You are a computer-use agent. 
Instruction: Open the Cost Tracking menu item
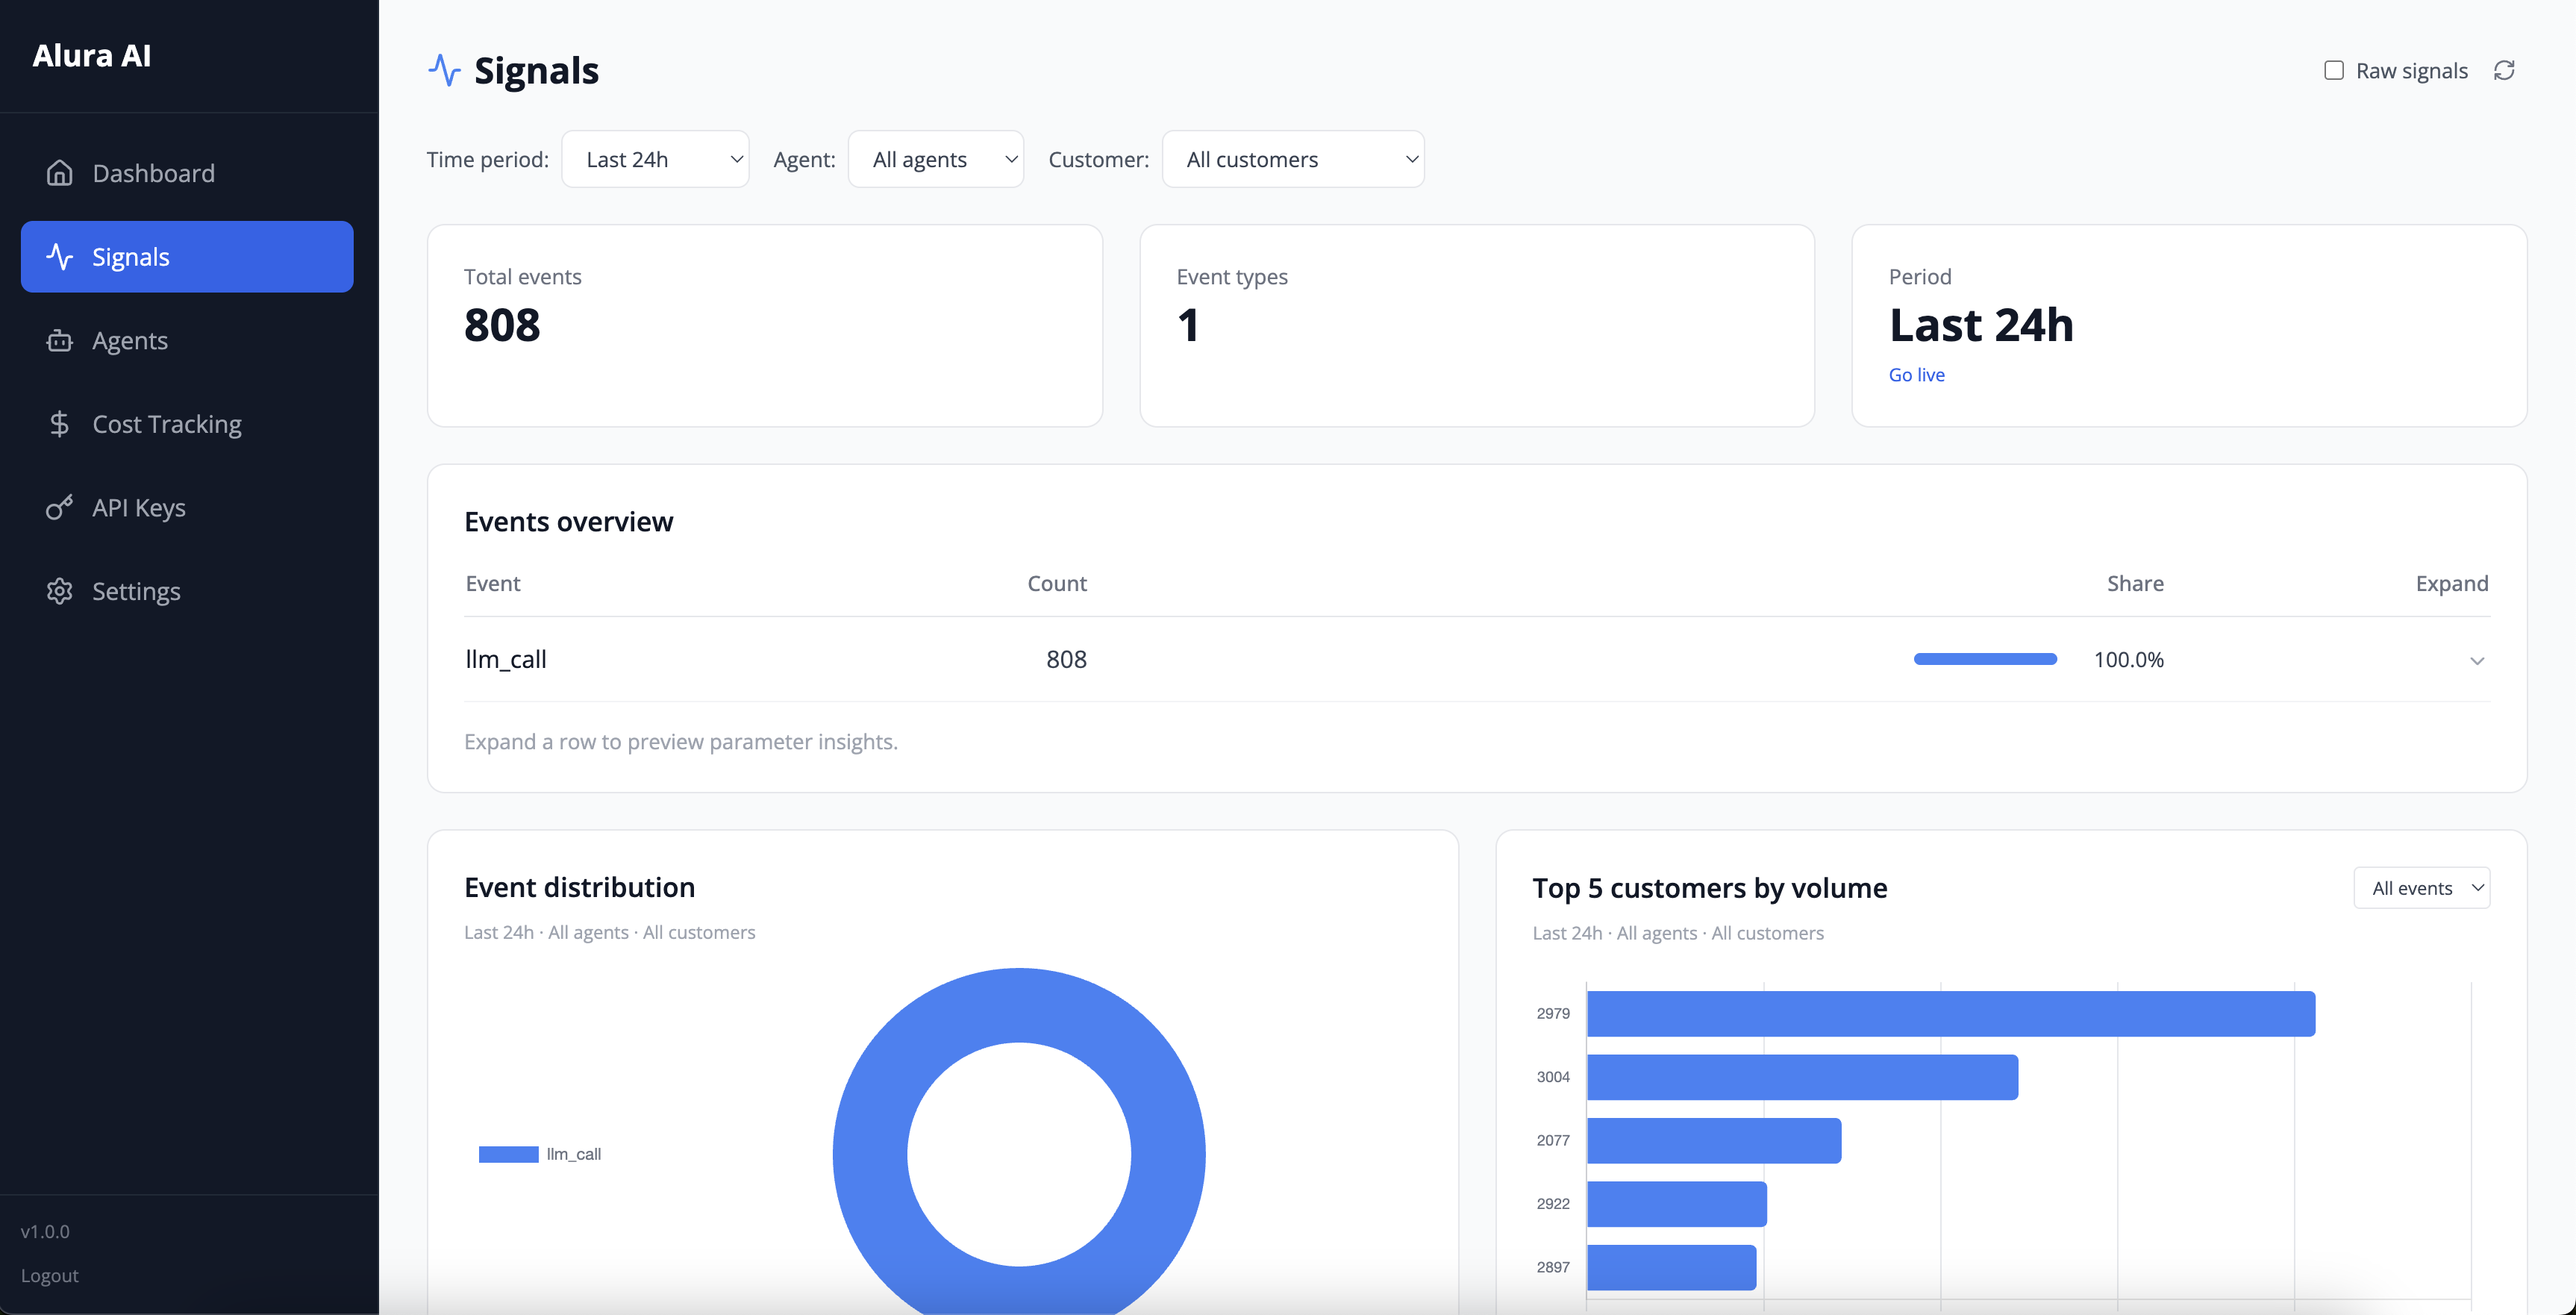167,424
